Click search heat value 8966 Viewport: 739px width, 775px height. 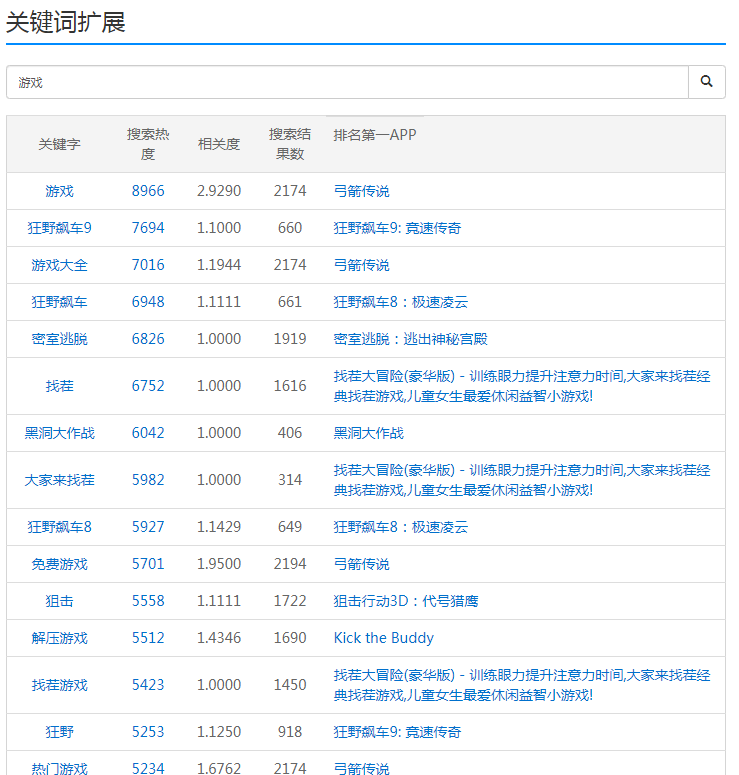click(148, 191)
